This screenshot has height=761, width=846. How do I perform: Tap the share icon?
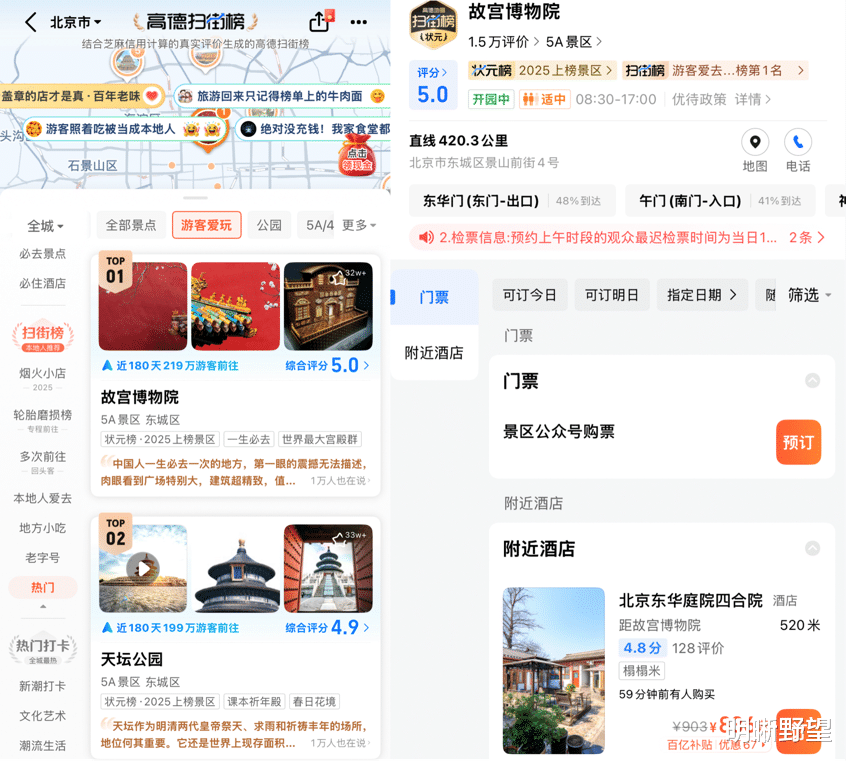(x=319, y=22)
